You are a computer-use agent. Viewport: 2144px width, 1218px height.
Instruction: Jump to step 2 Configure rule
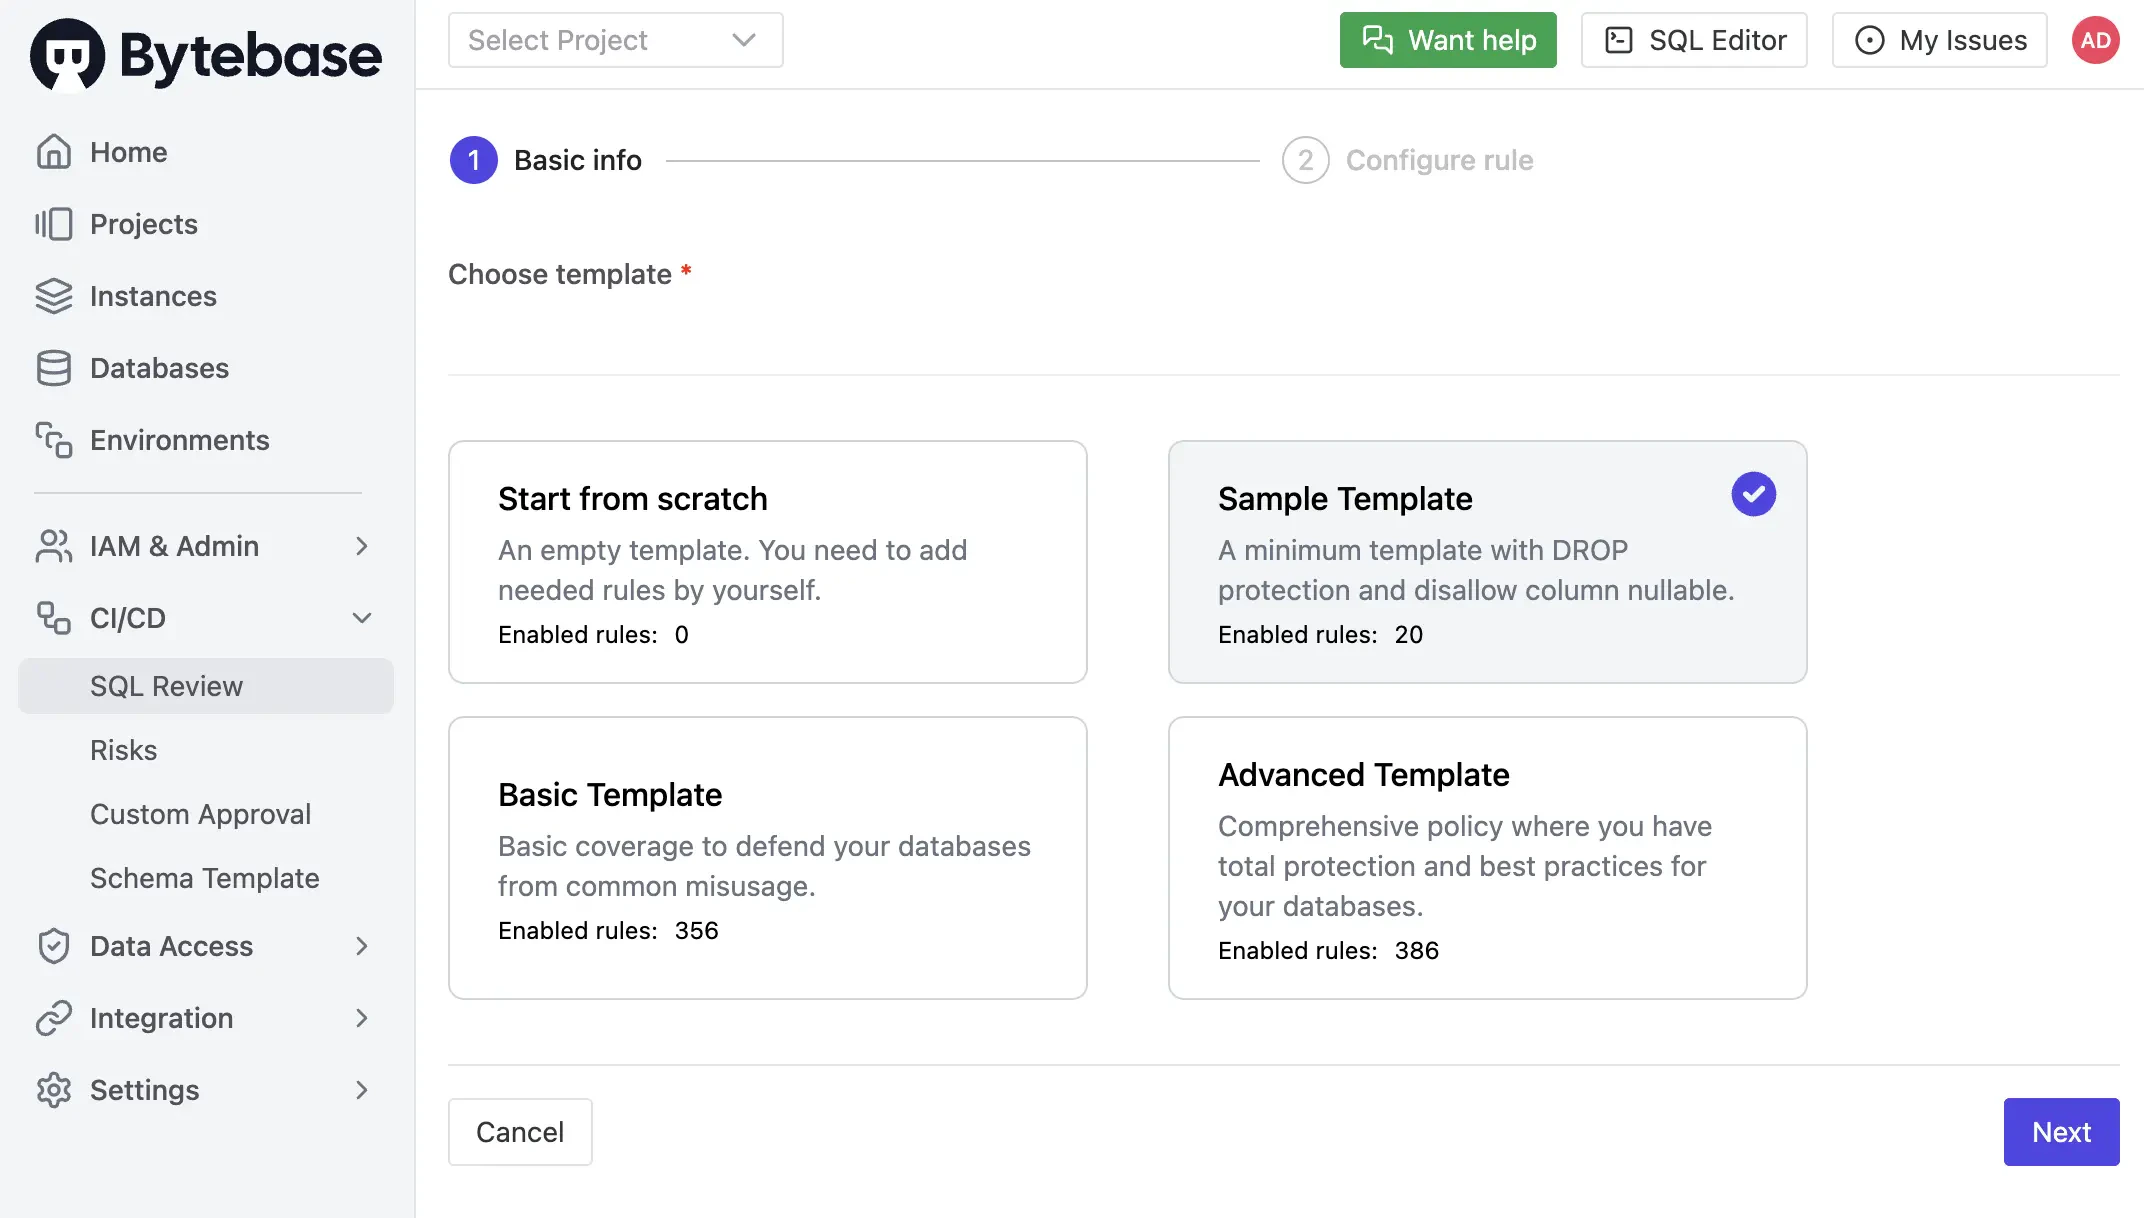pyautogui.click(x=1407, y=160)
